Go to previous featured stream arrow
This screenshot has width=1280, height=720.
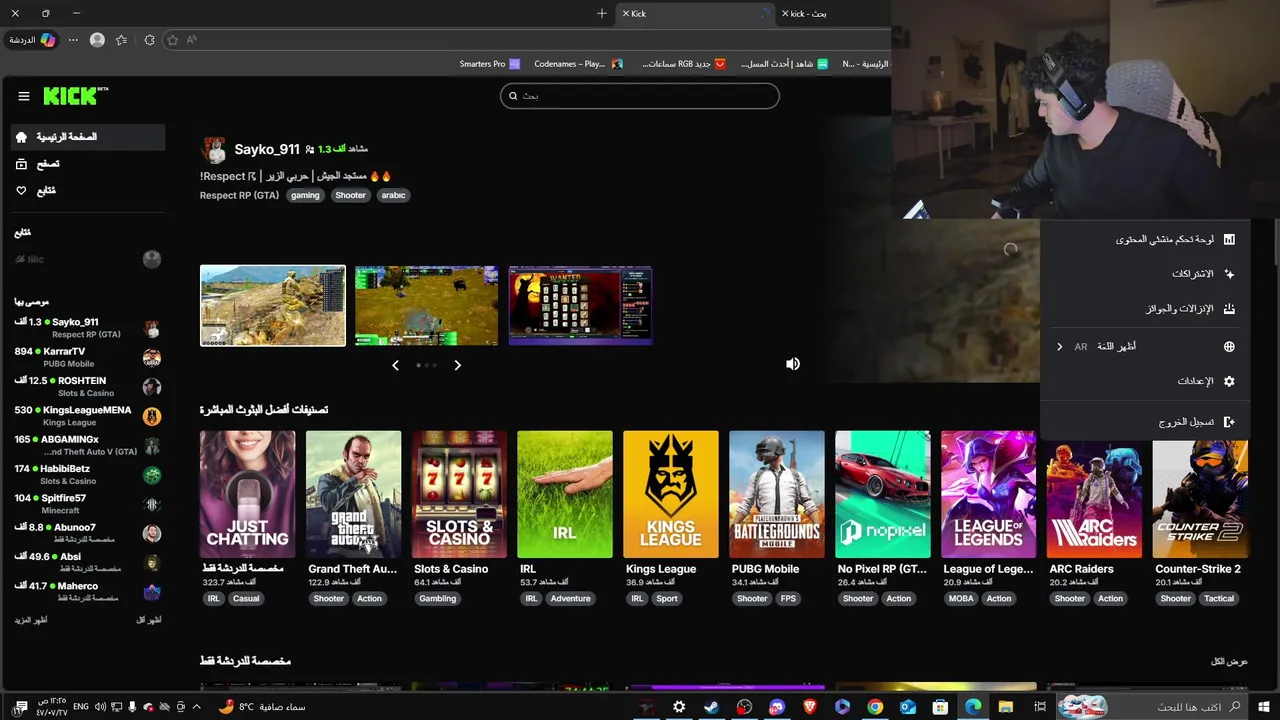point(395,365)
